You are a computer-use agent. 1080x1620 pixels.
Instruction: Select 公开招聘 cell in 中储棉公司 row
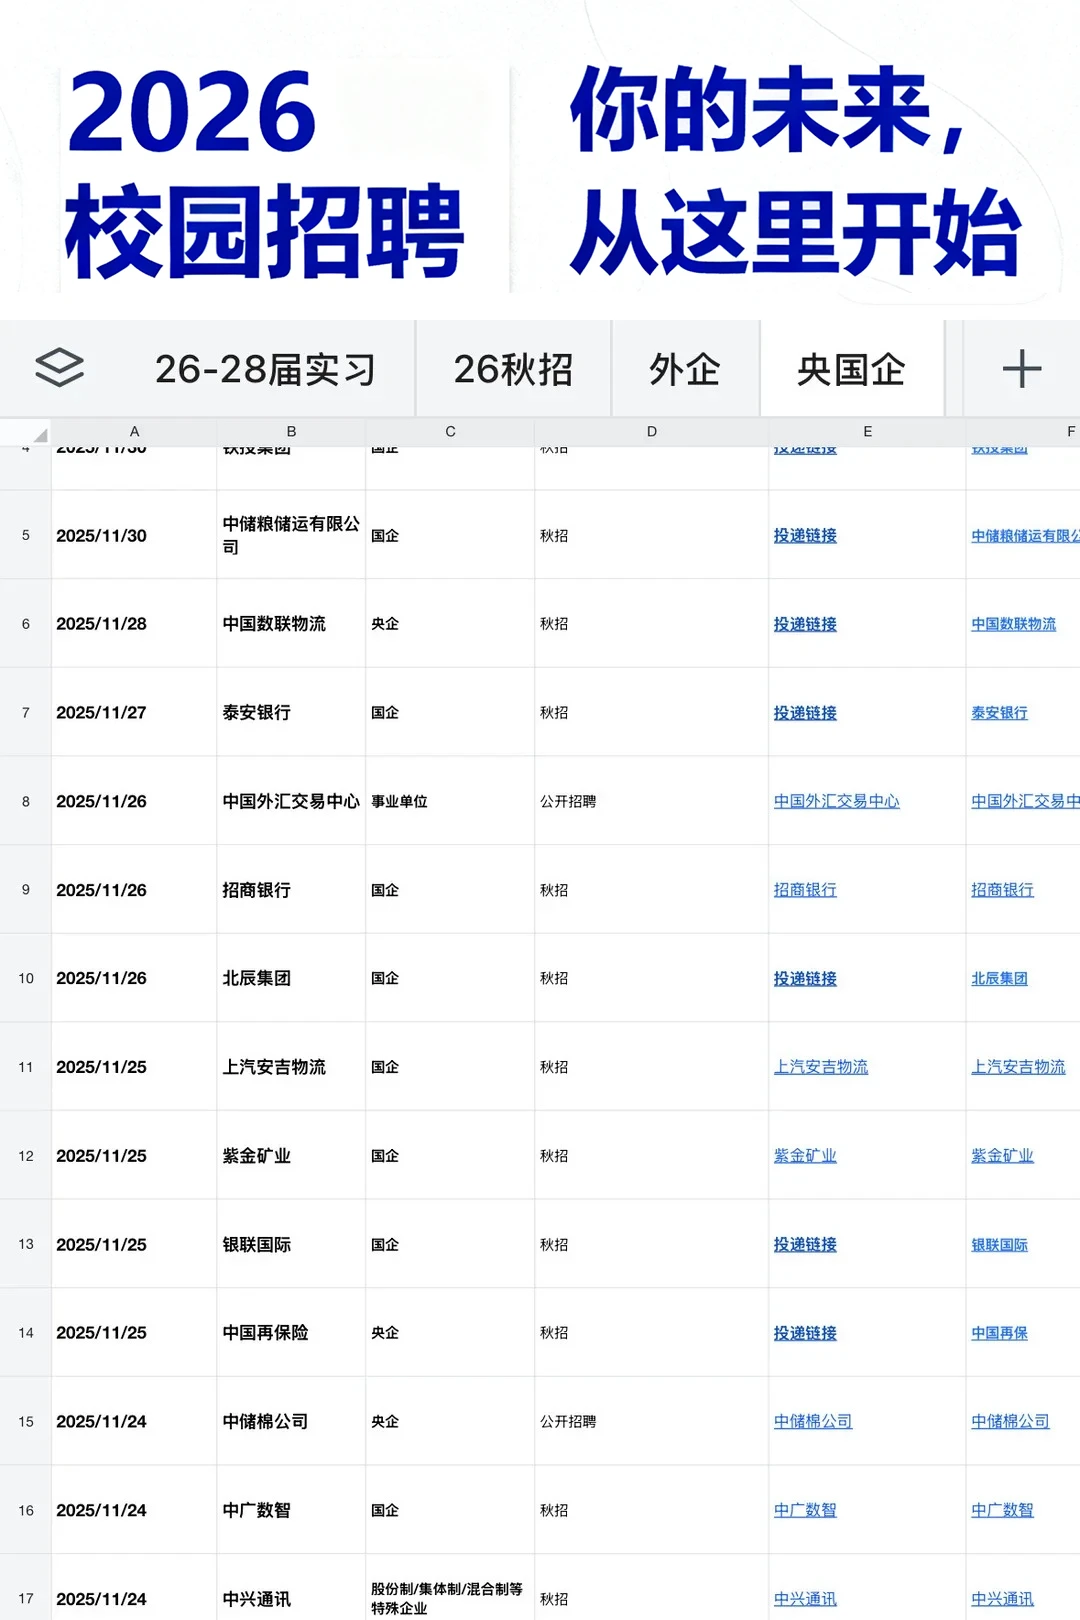click(652, 1421)
